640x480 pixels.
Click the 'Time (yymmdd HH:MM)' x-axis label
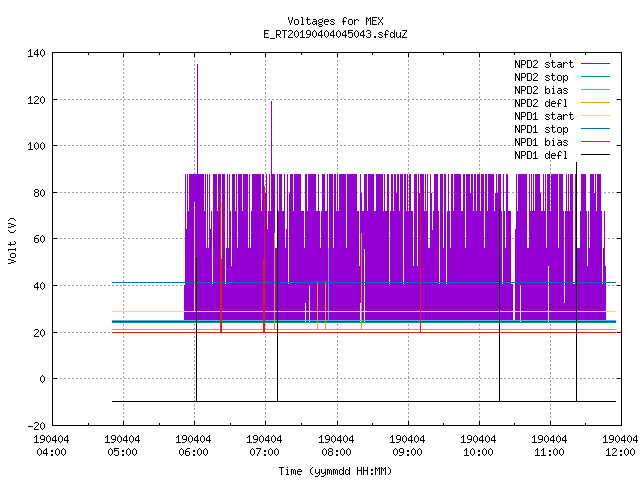pos(335,471)
